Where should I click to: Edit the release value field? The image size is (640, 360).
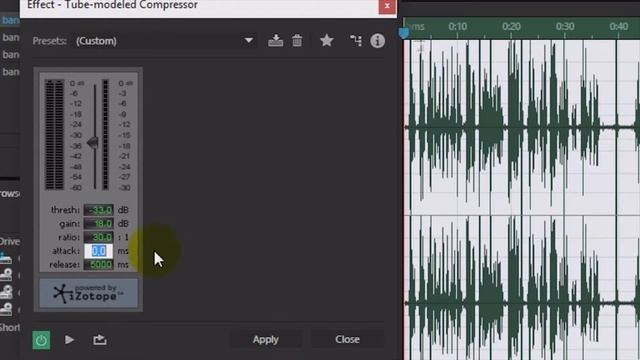99,264
